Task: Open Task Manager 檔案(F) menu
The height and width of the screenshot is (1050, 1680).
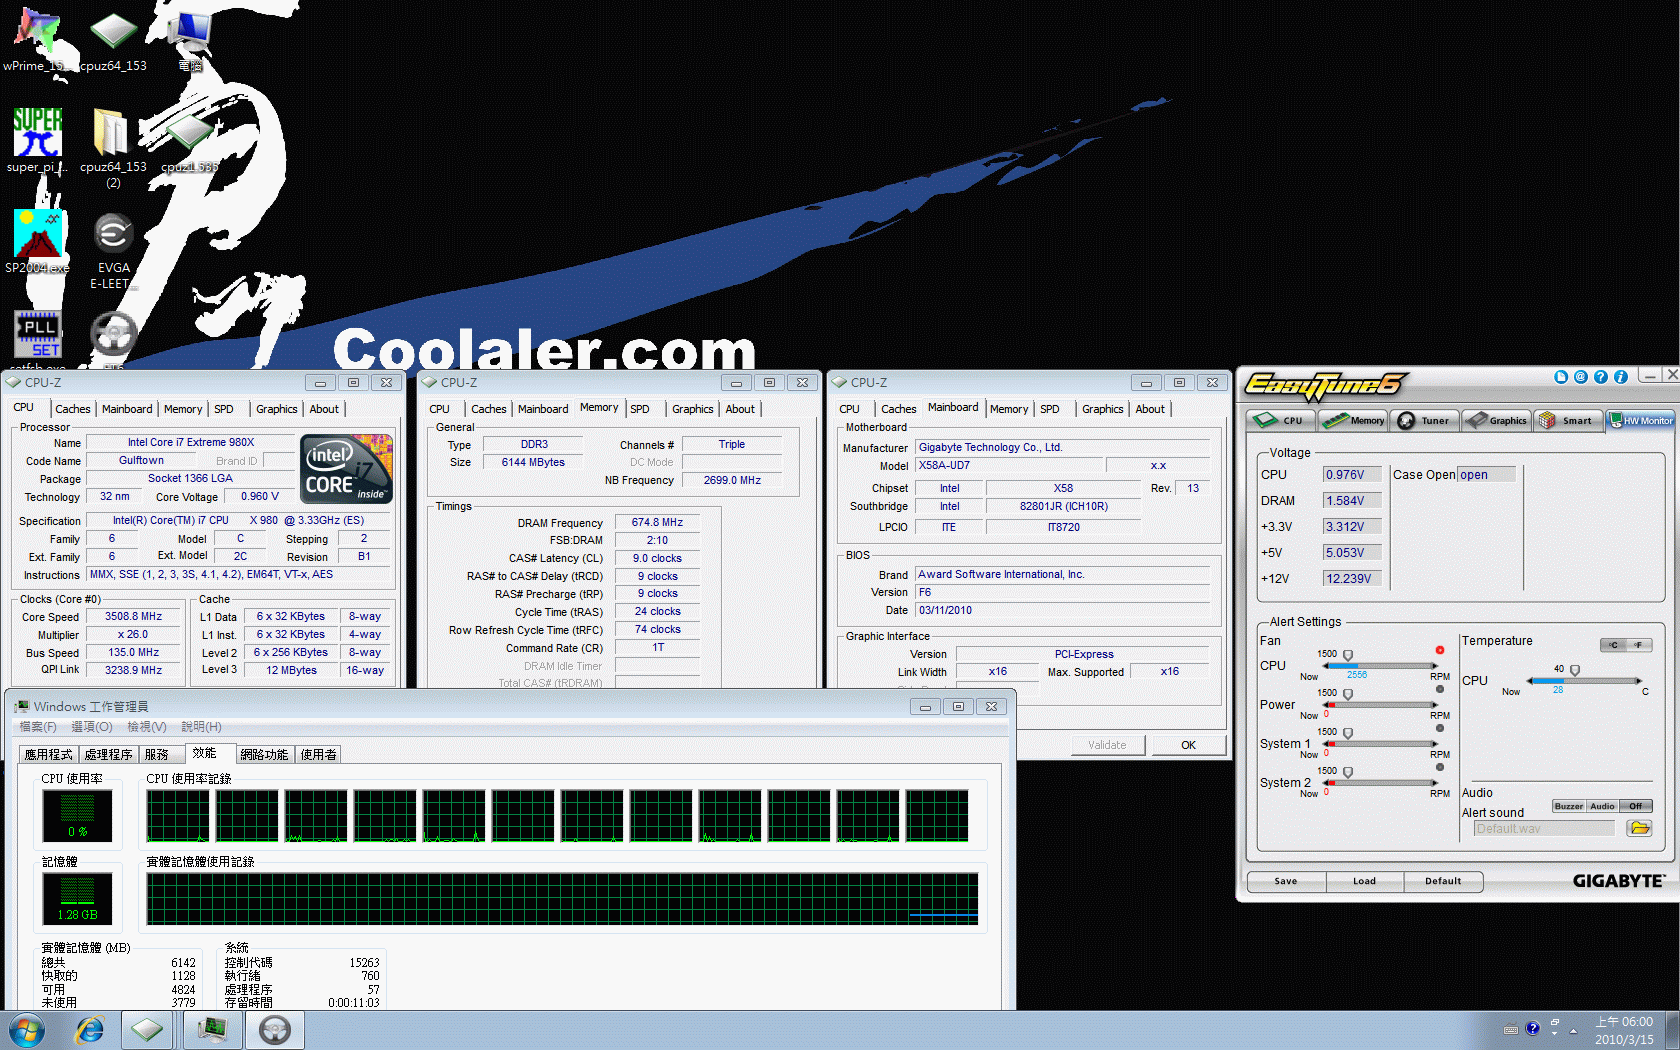Action: click(x=38, y=727)
